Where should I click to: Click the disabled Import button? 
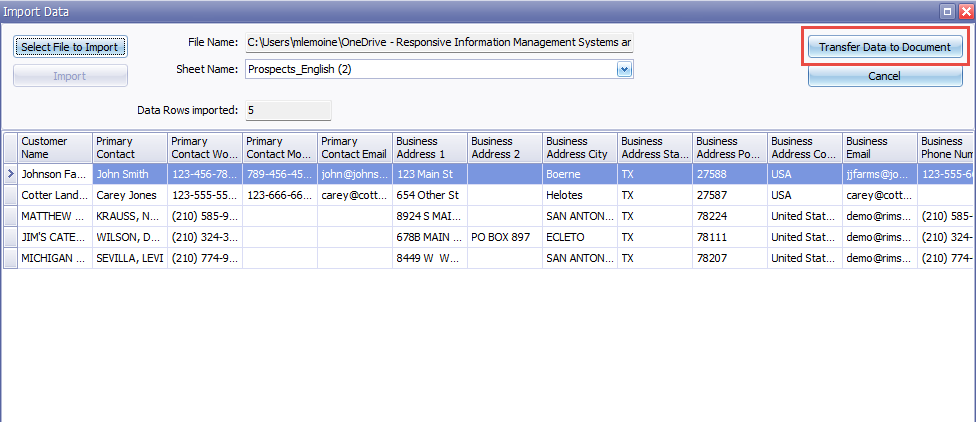pos(70,76)
